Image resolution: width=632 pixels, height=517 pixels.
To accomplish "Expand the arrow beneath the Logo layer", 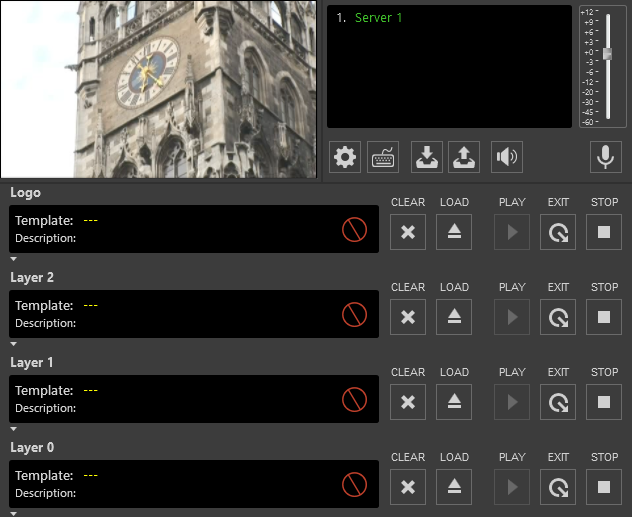I will (14, 258).
